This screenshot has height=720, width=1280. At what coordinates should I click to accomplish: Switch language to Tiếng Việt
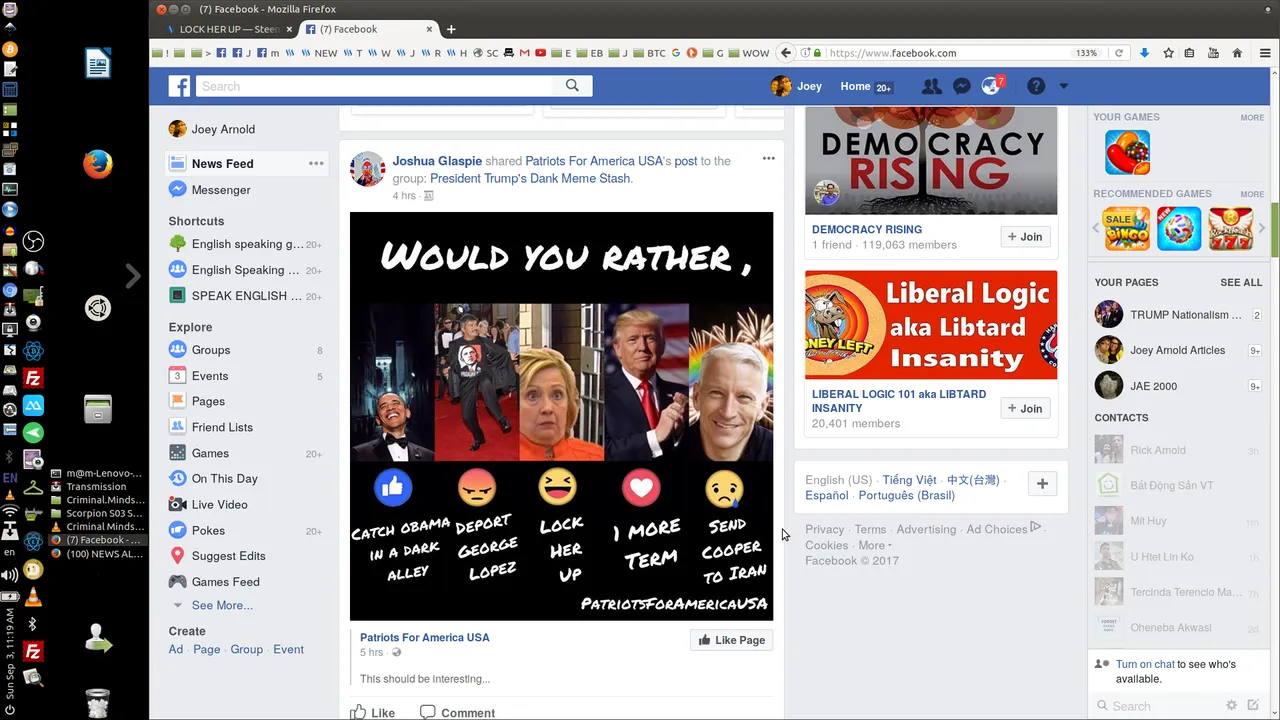pos(909,480)
